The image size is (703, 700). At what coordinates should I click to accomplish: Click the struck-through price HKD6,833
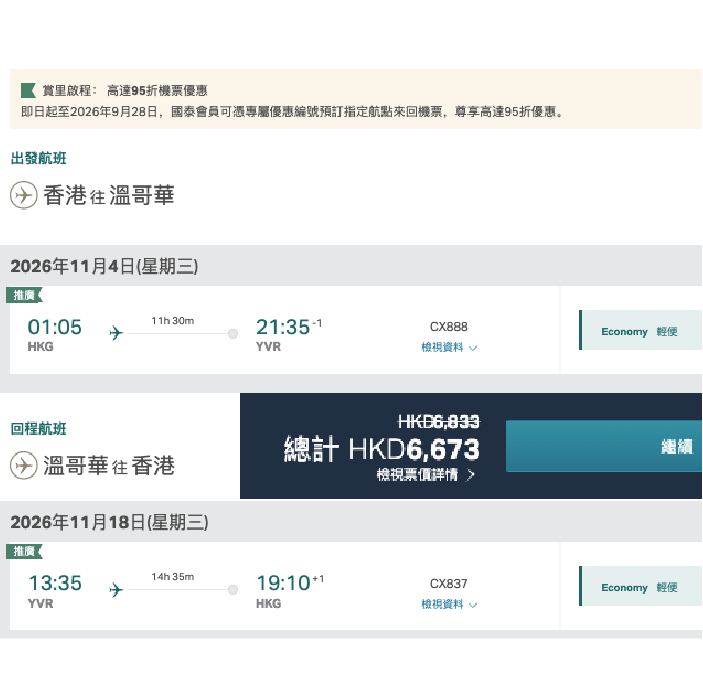click(x=439, y=422)
